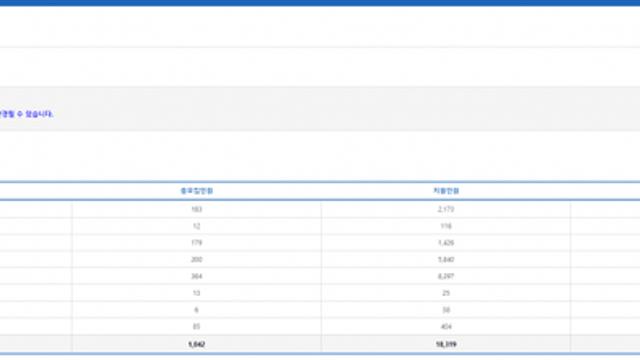Select the cell showing 179
The image size is (640, 360).
[x=196, y=243]
